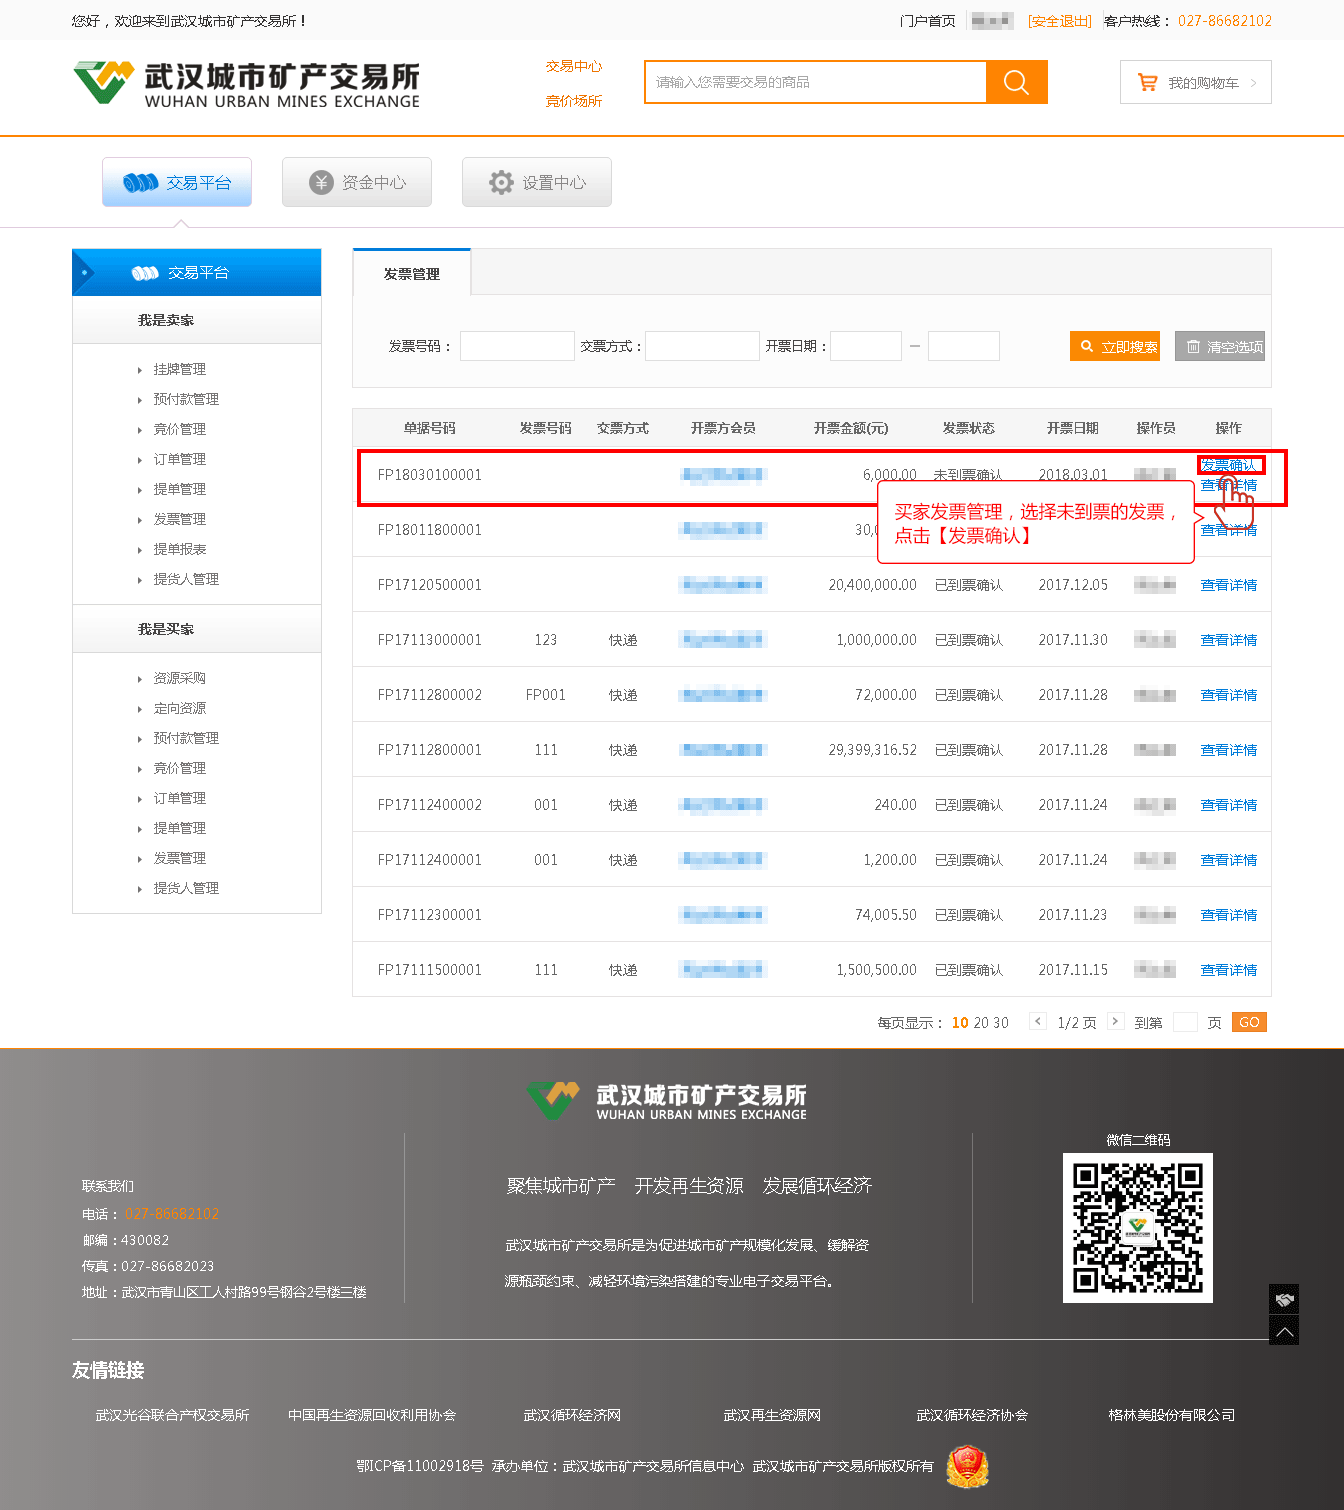Open 挂牌管理 in seller menu
Image resolution: width=1344 pixels, height=1510 pixels.
click(x=180, y=370)
